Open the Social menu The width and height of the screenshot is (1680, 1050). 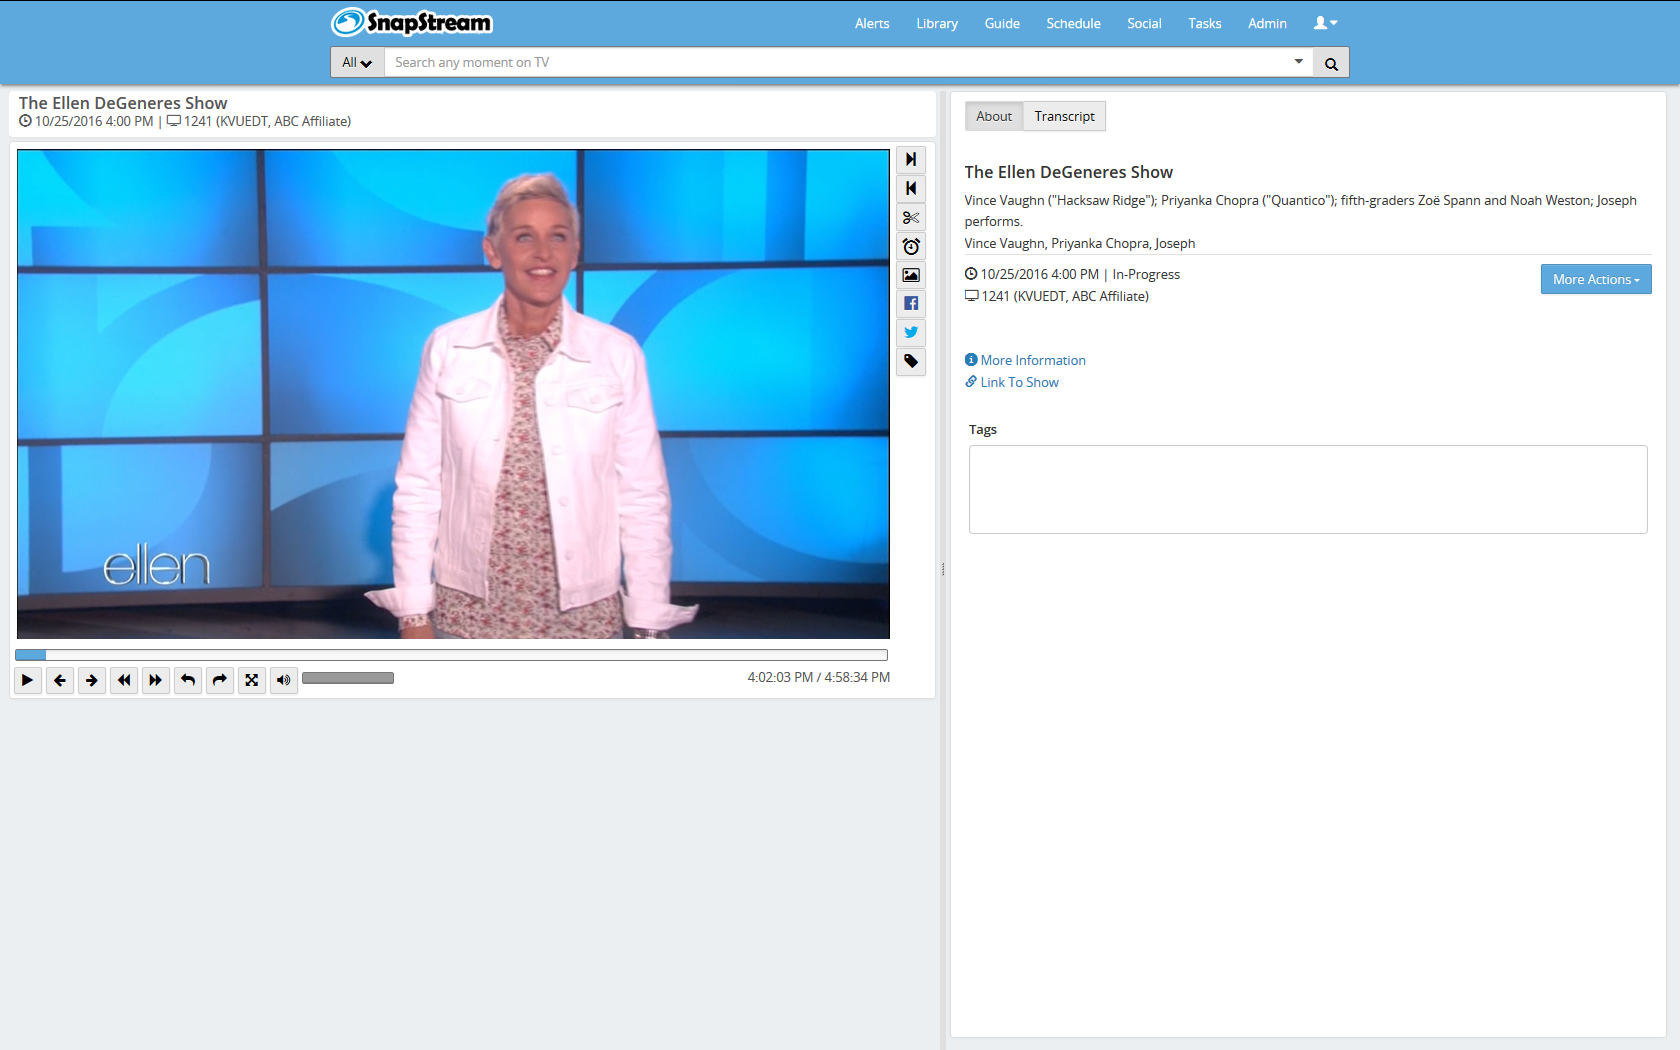tap(1144, 23)
